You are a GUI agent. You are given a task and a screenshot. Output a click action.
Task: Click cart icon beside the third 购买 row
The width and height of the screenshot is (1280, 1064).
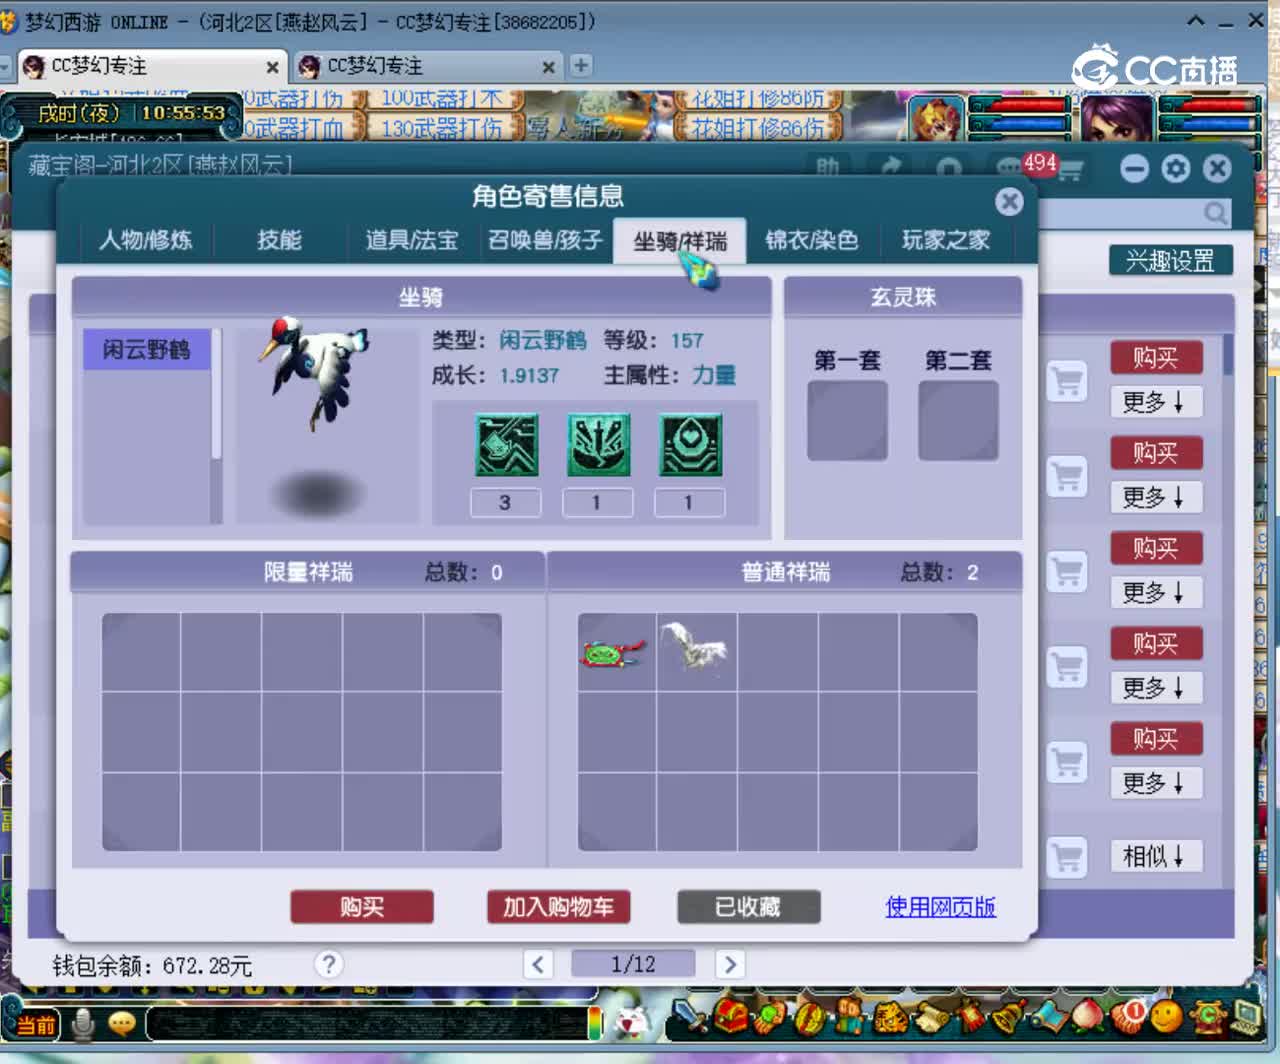click(1067, 572)
